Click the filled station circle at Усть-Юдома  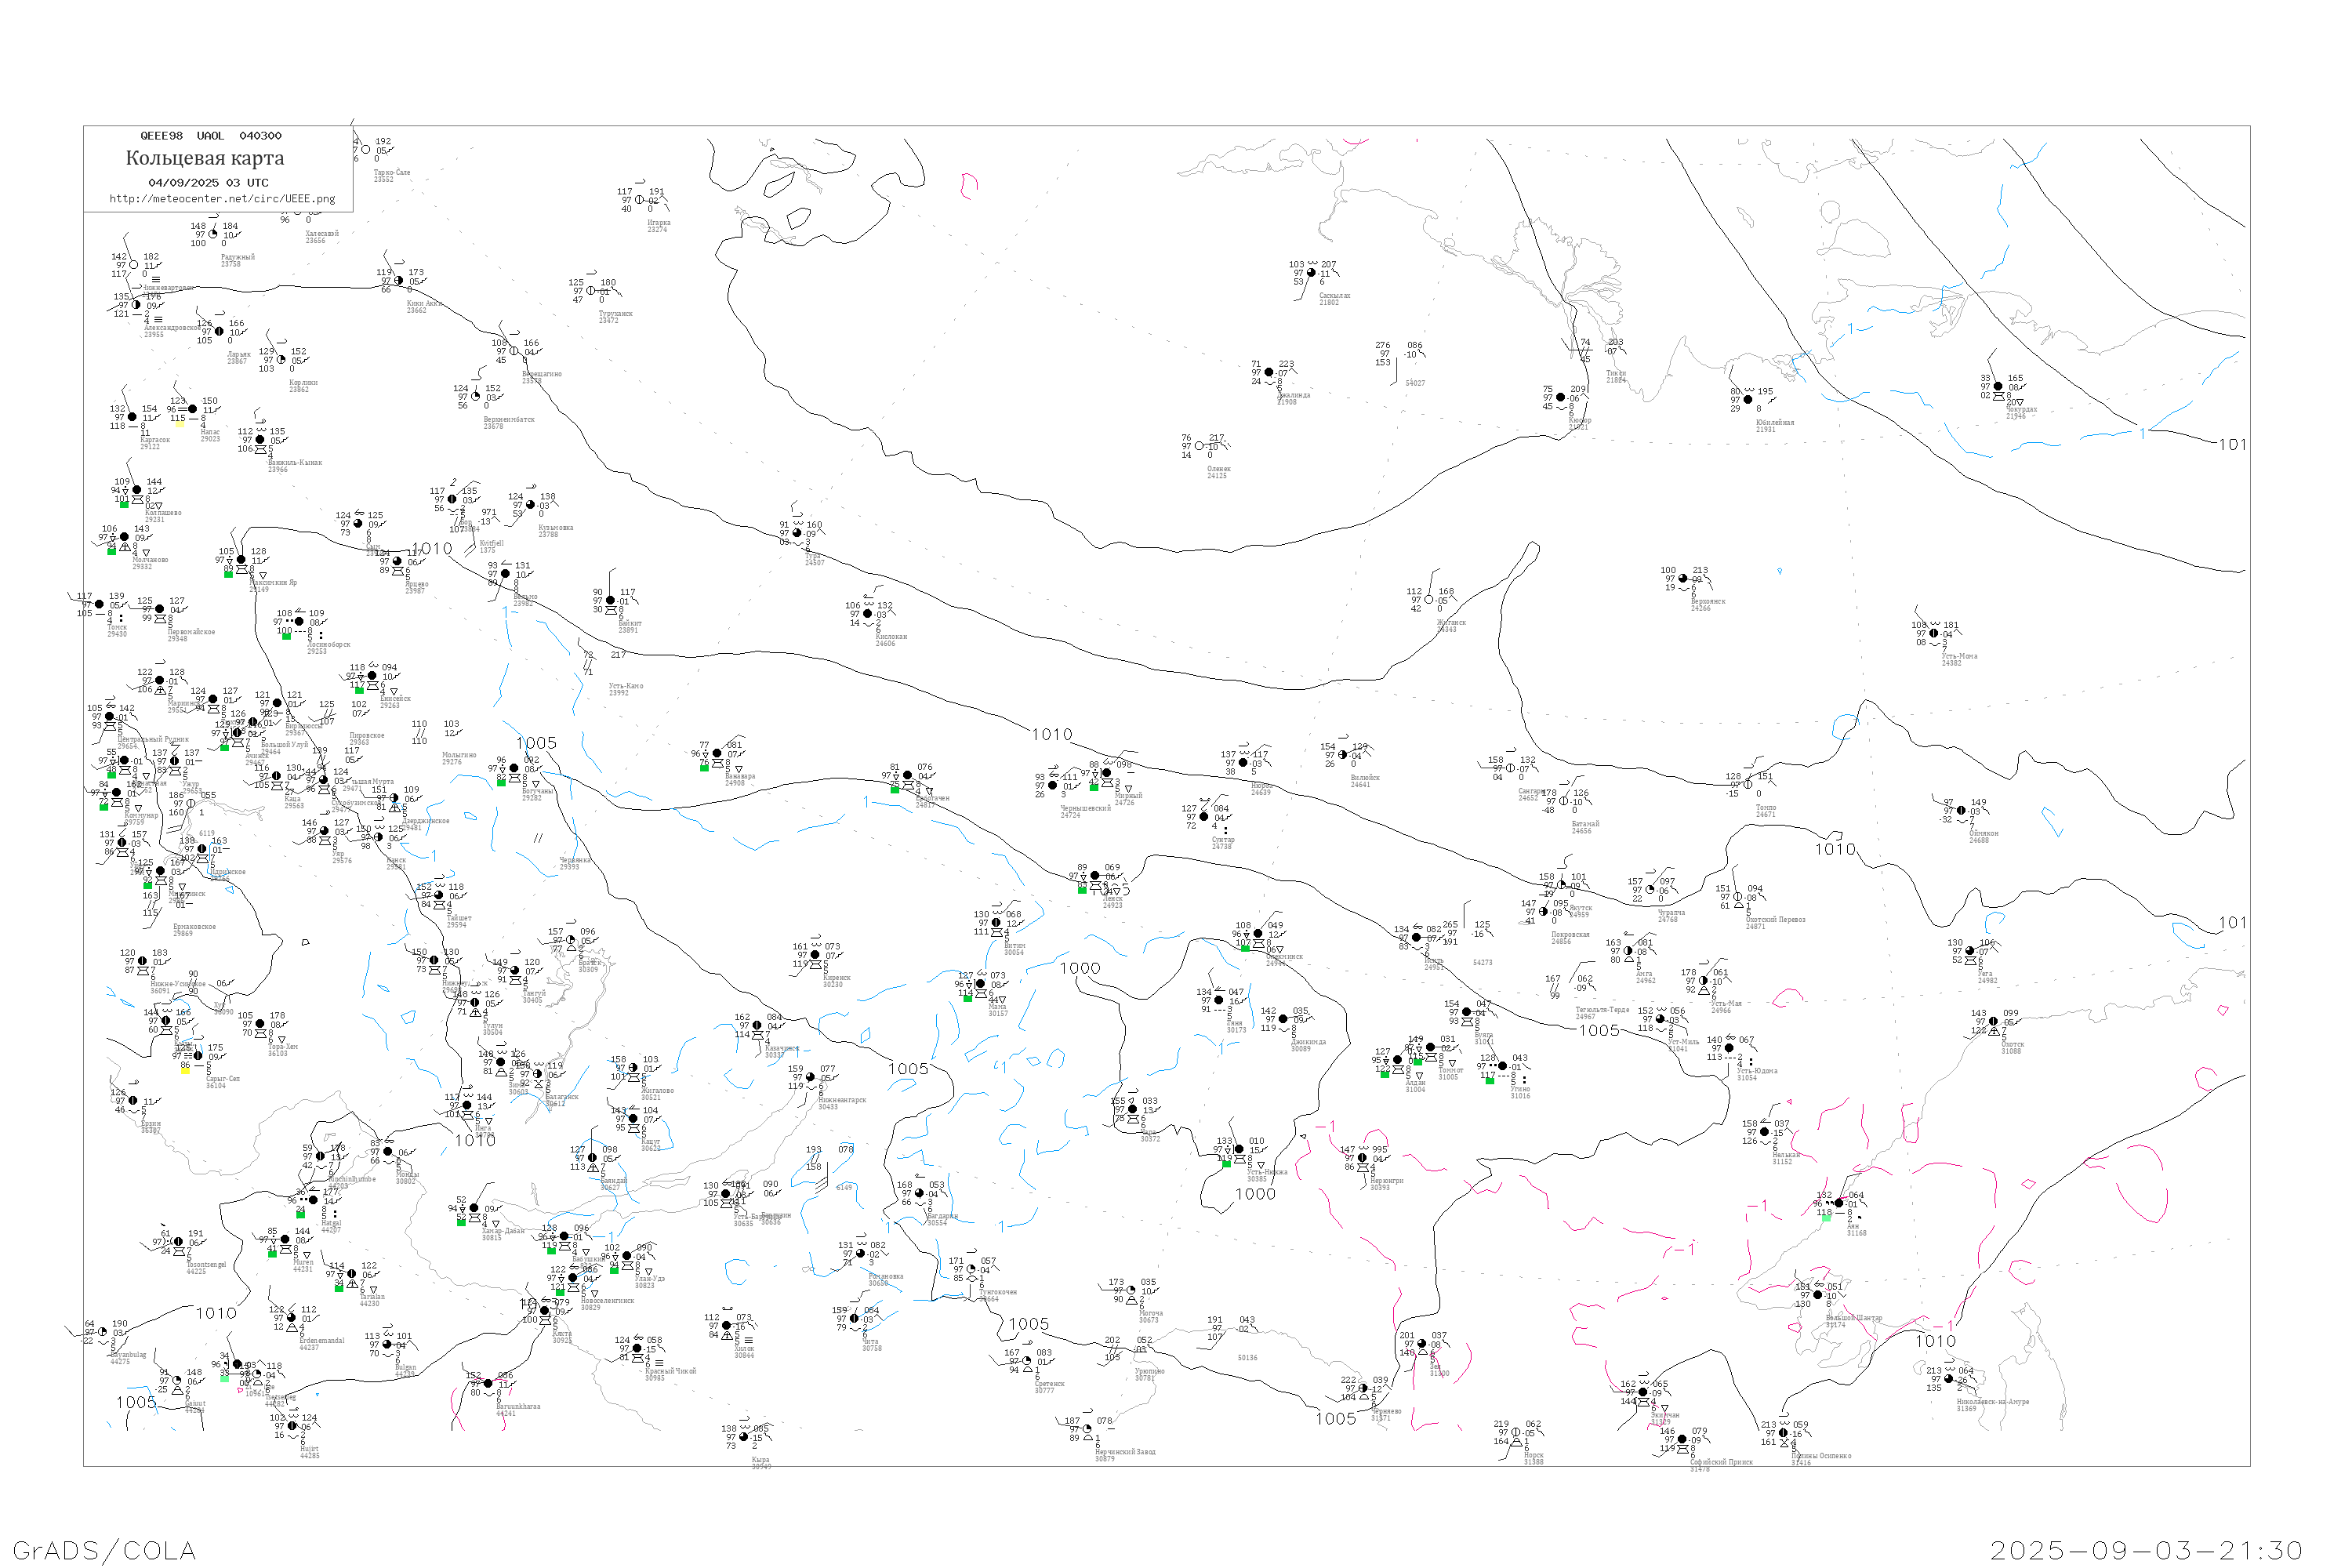click(1729, 1048)
